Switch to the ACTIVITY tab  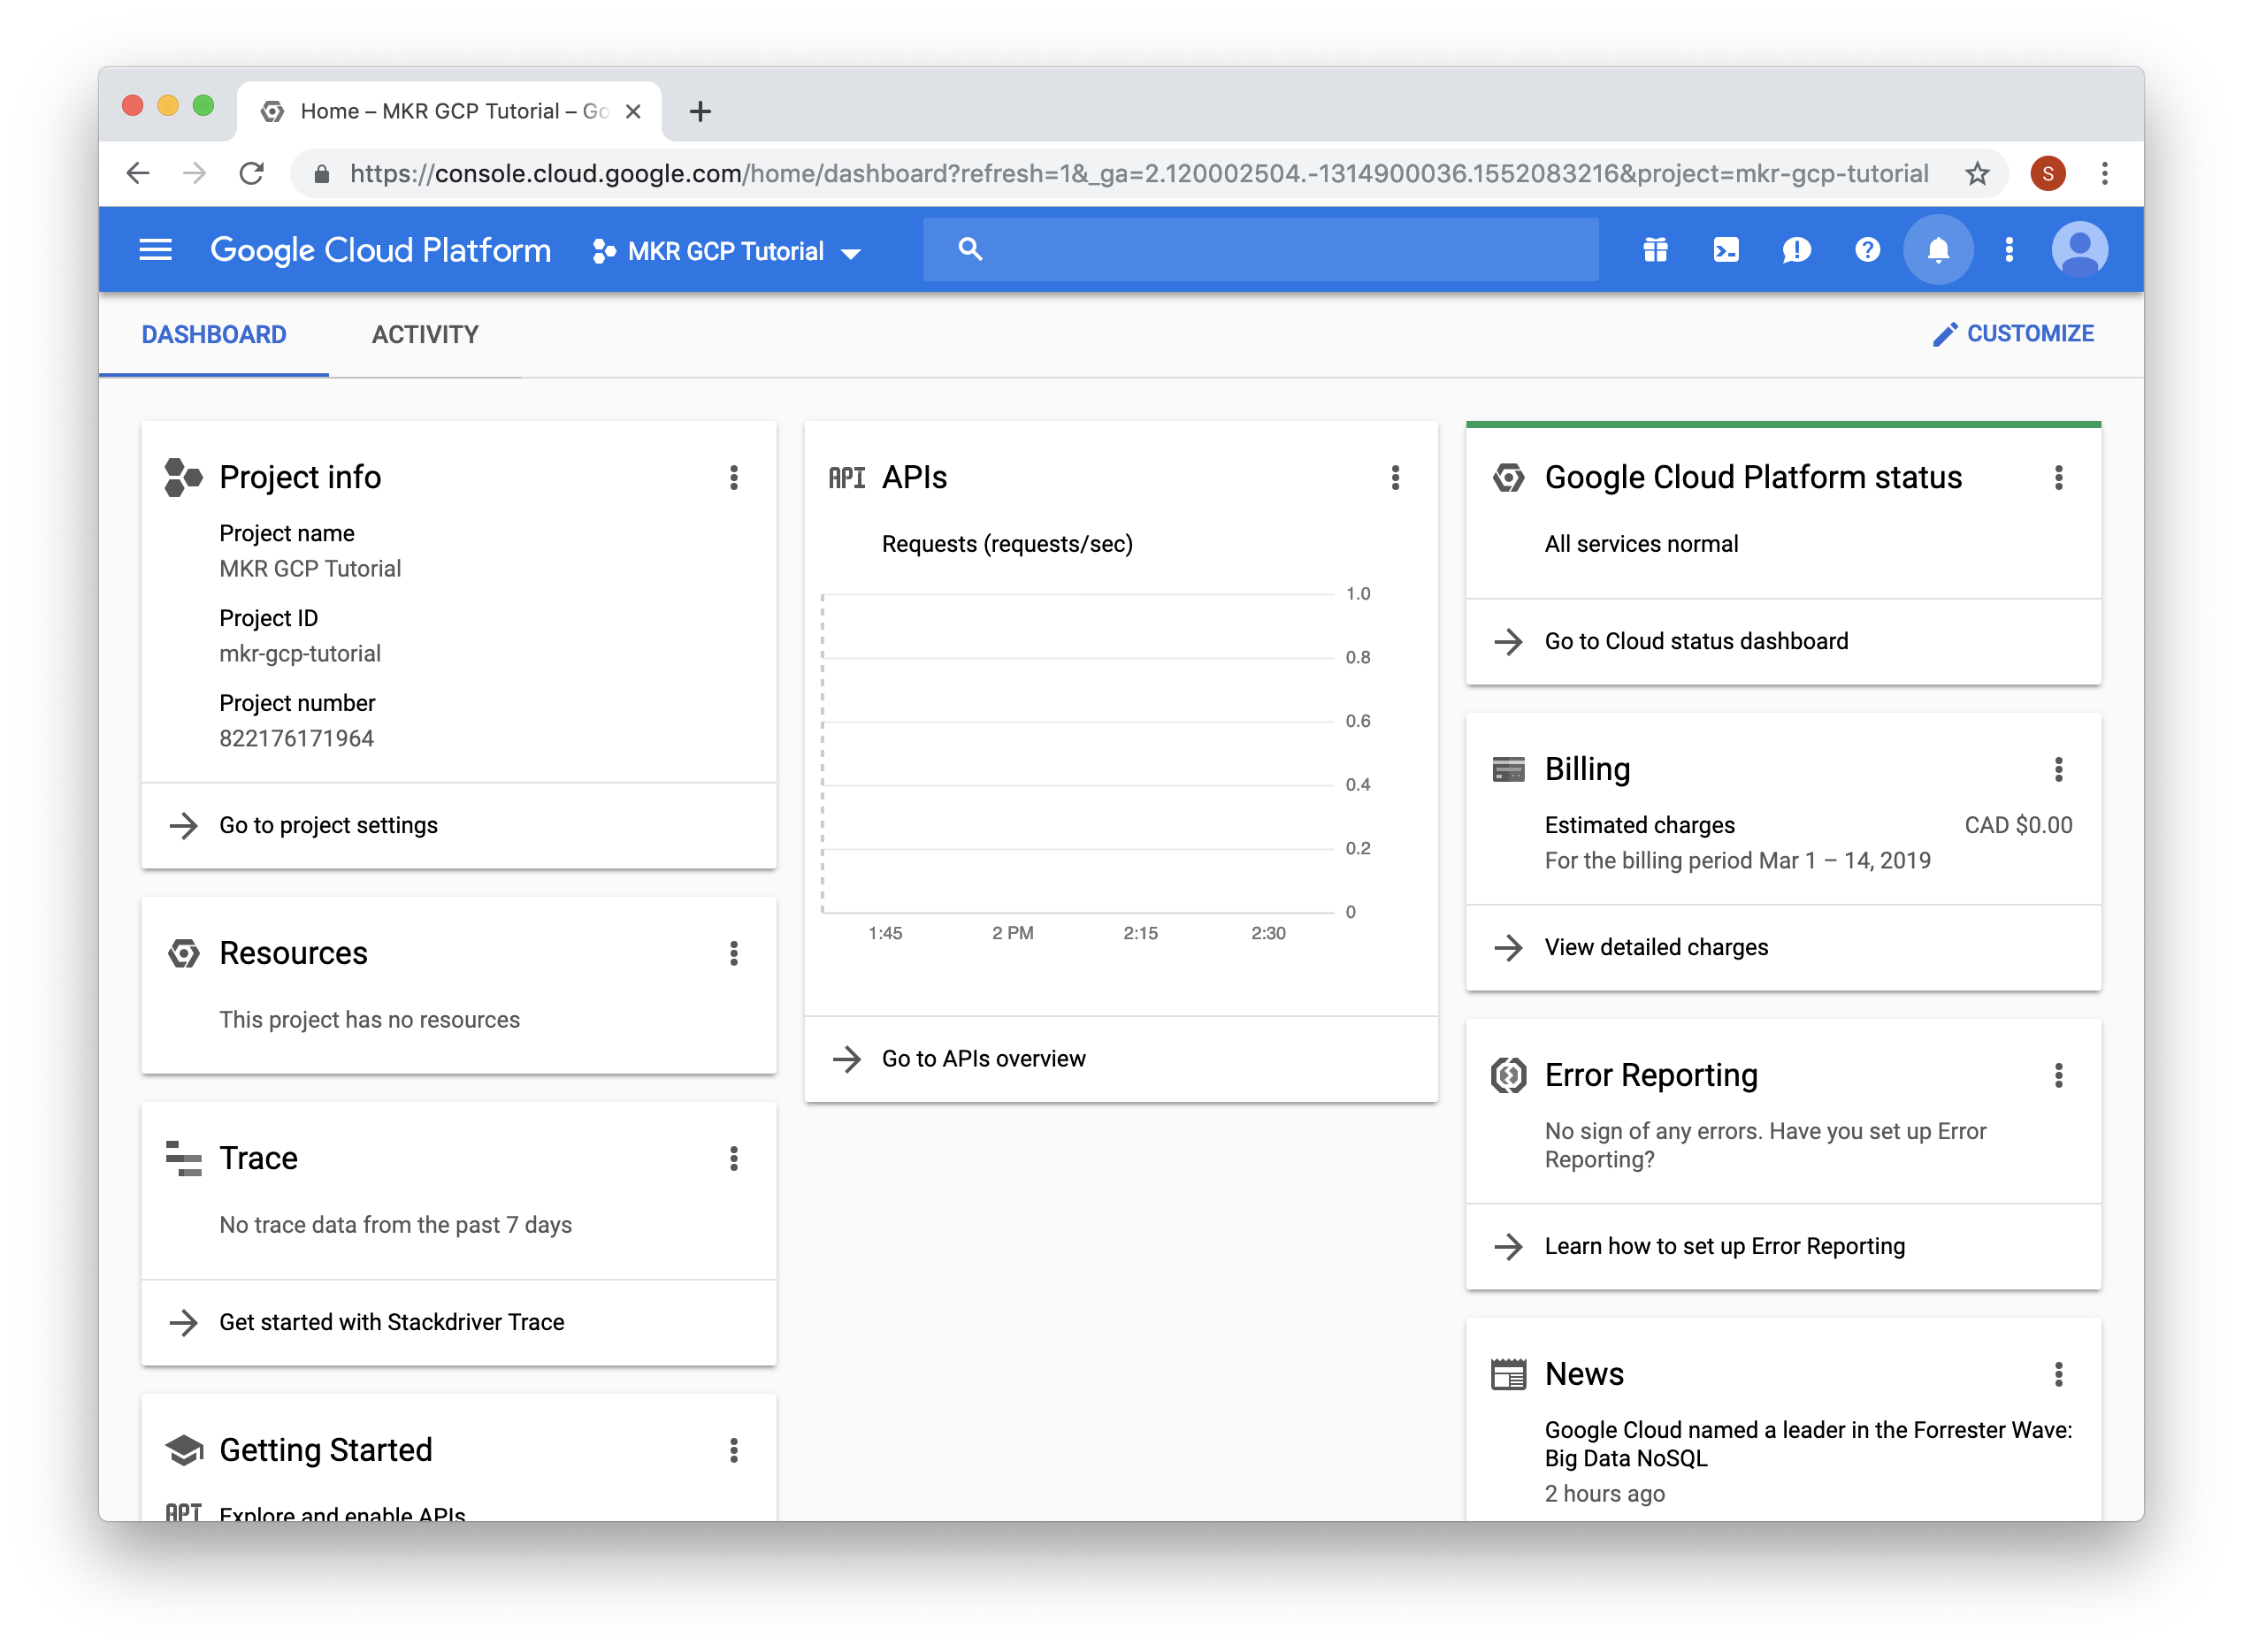tap(424, 334)
